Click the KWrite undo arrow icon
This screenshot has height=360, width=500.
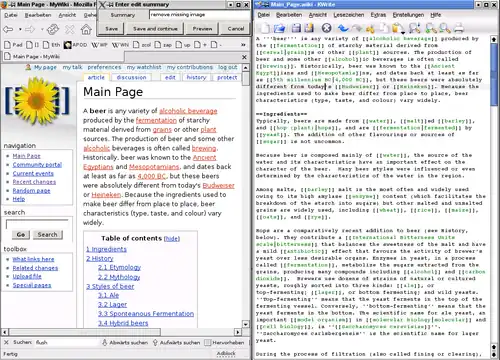point(343,29)
